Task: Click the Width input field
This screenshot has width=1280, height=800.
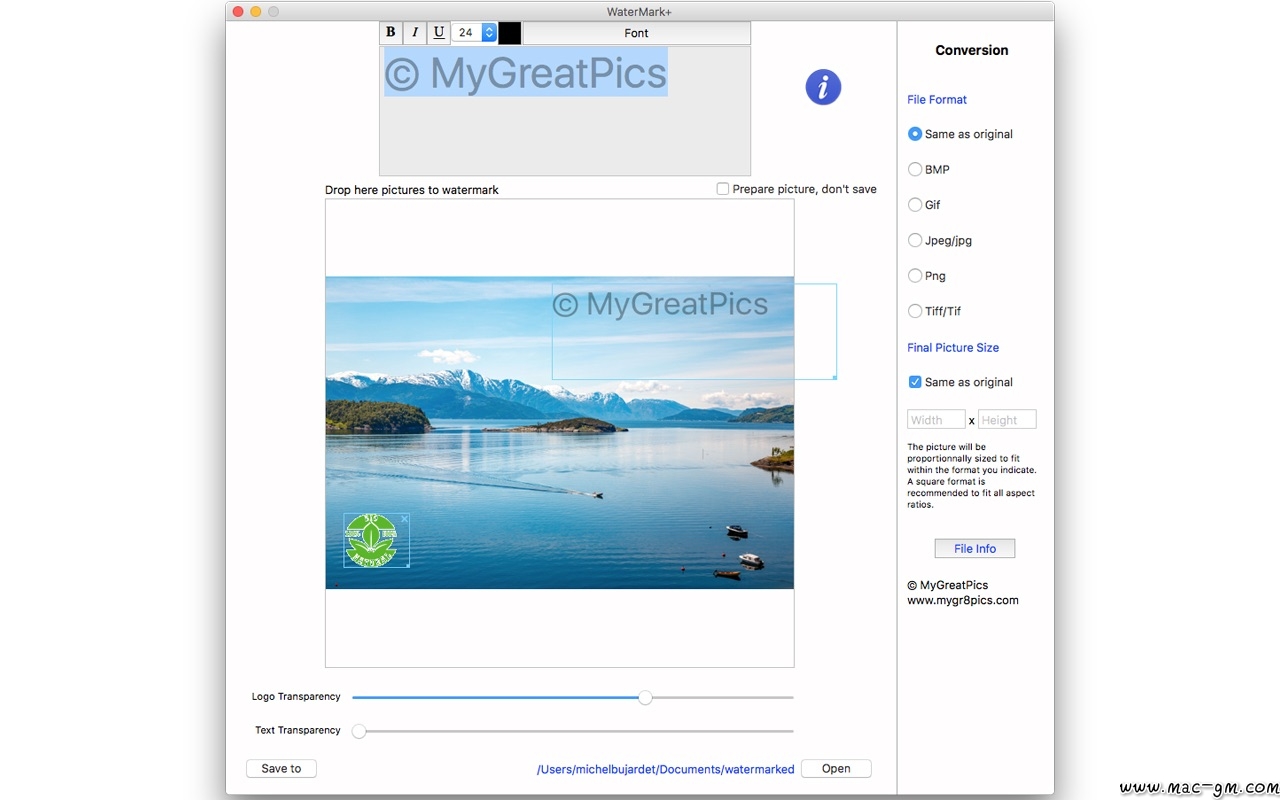Action: (x=936, y=420)
